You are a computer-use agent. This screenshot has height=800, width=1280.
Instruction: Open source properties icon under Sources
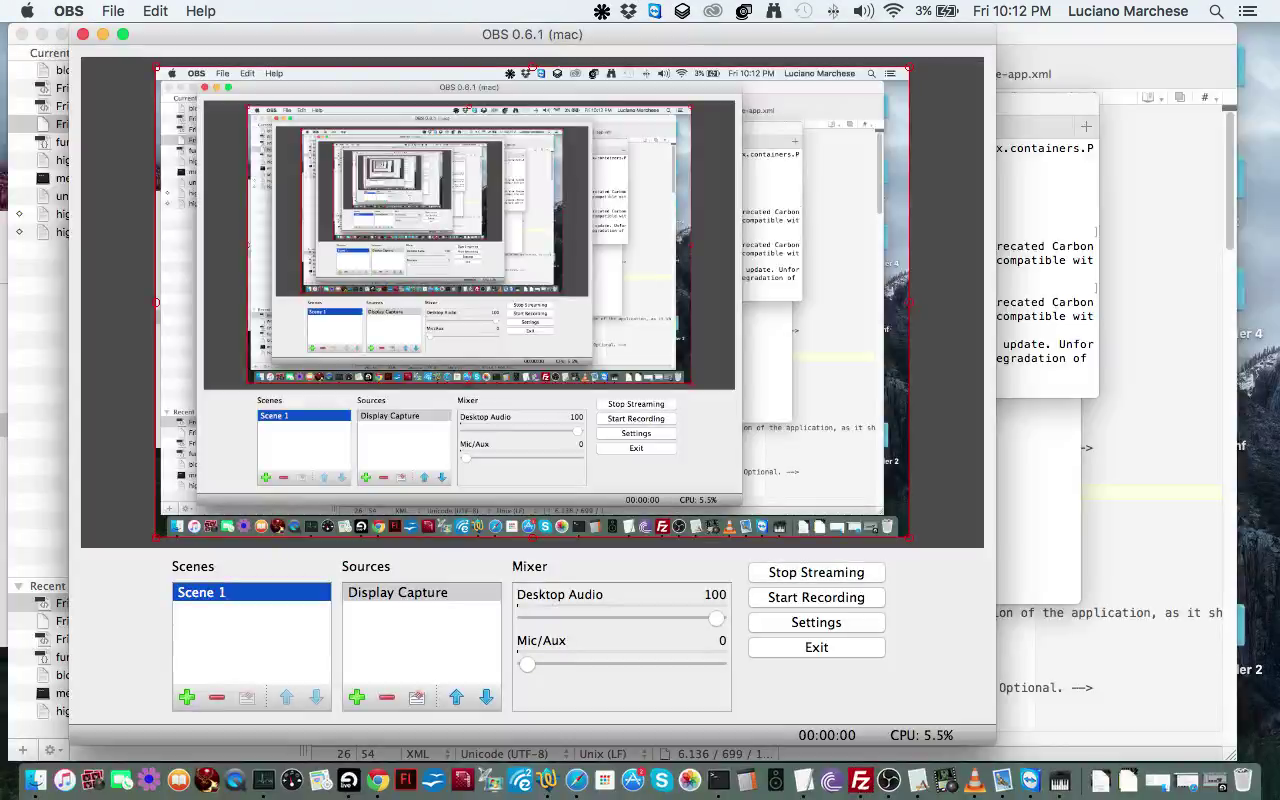[x=417, y=697]
